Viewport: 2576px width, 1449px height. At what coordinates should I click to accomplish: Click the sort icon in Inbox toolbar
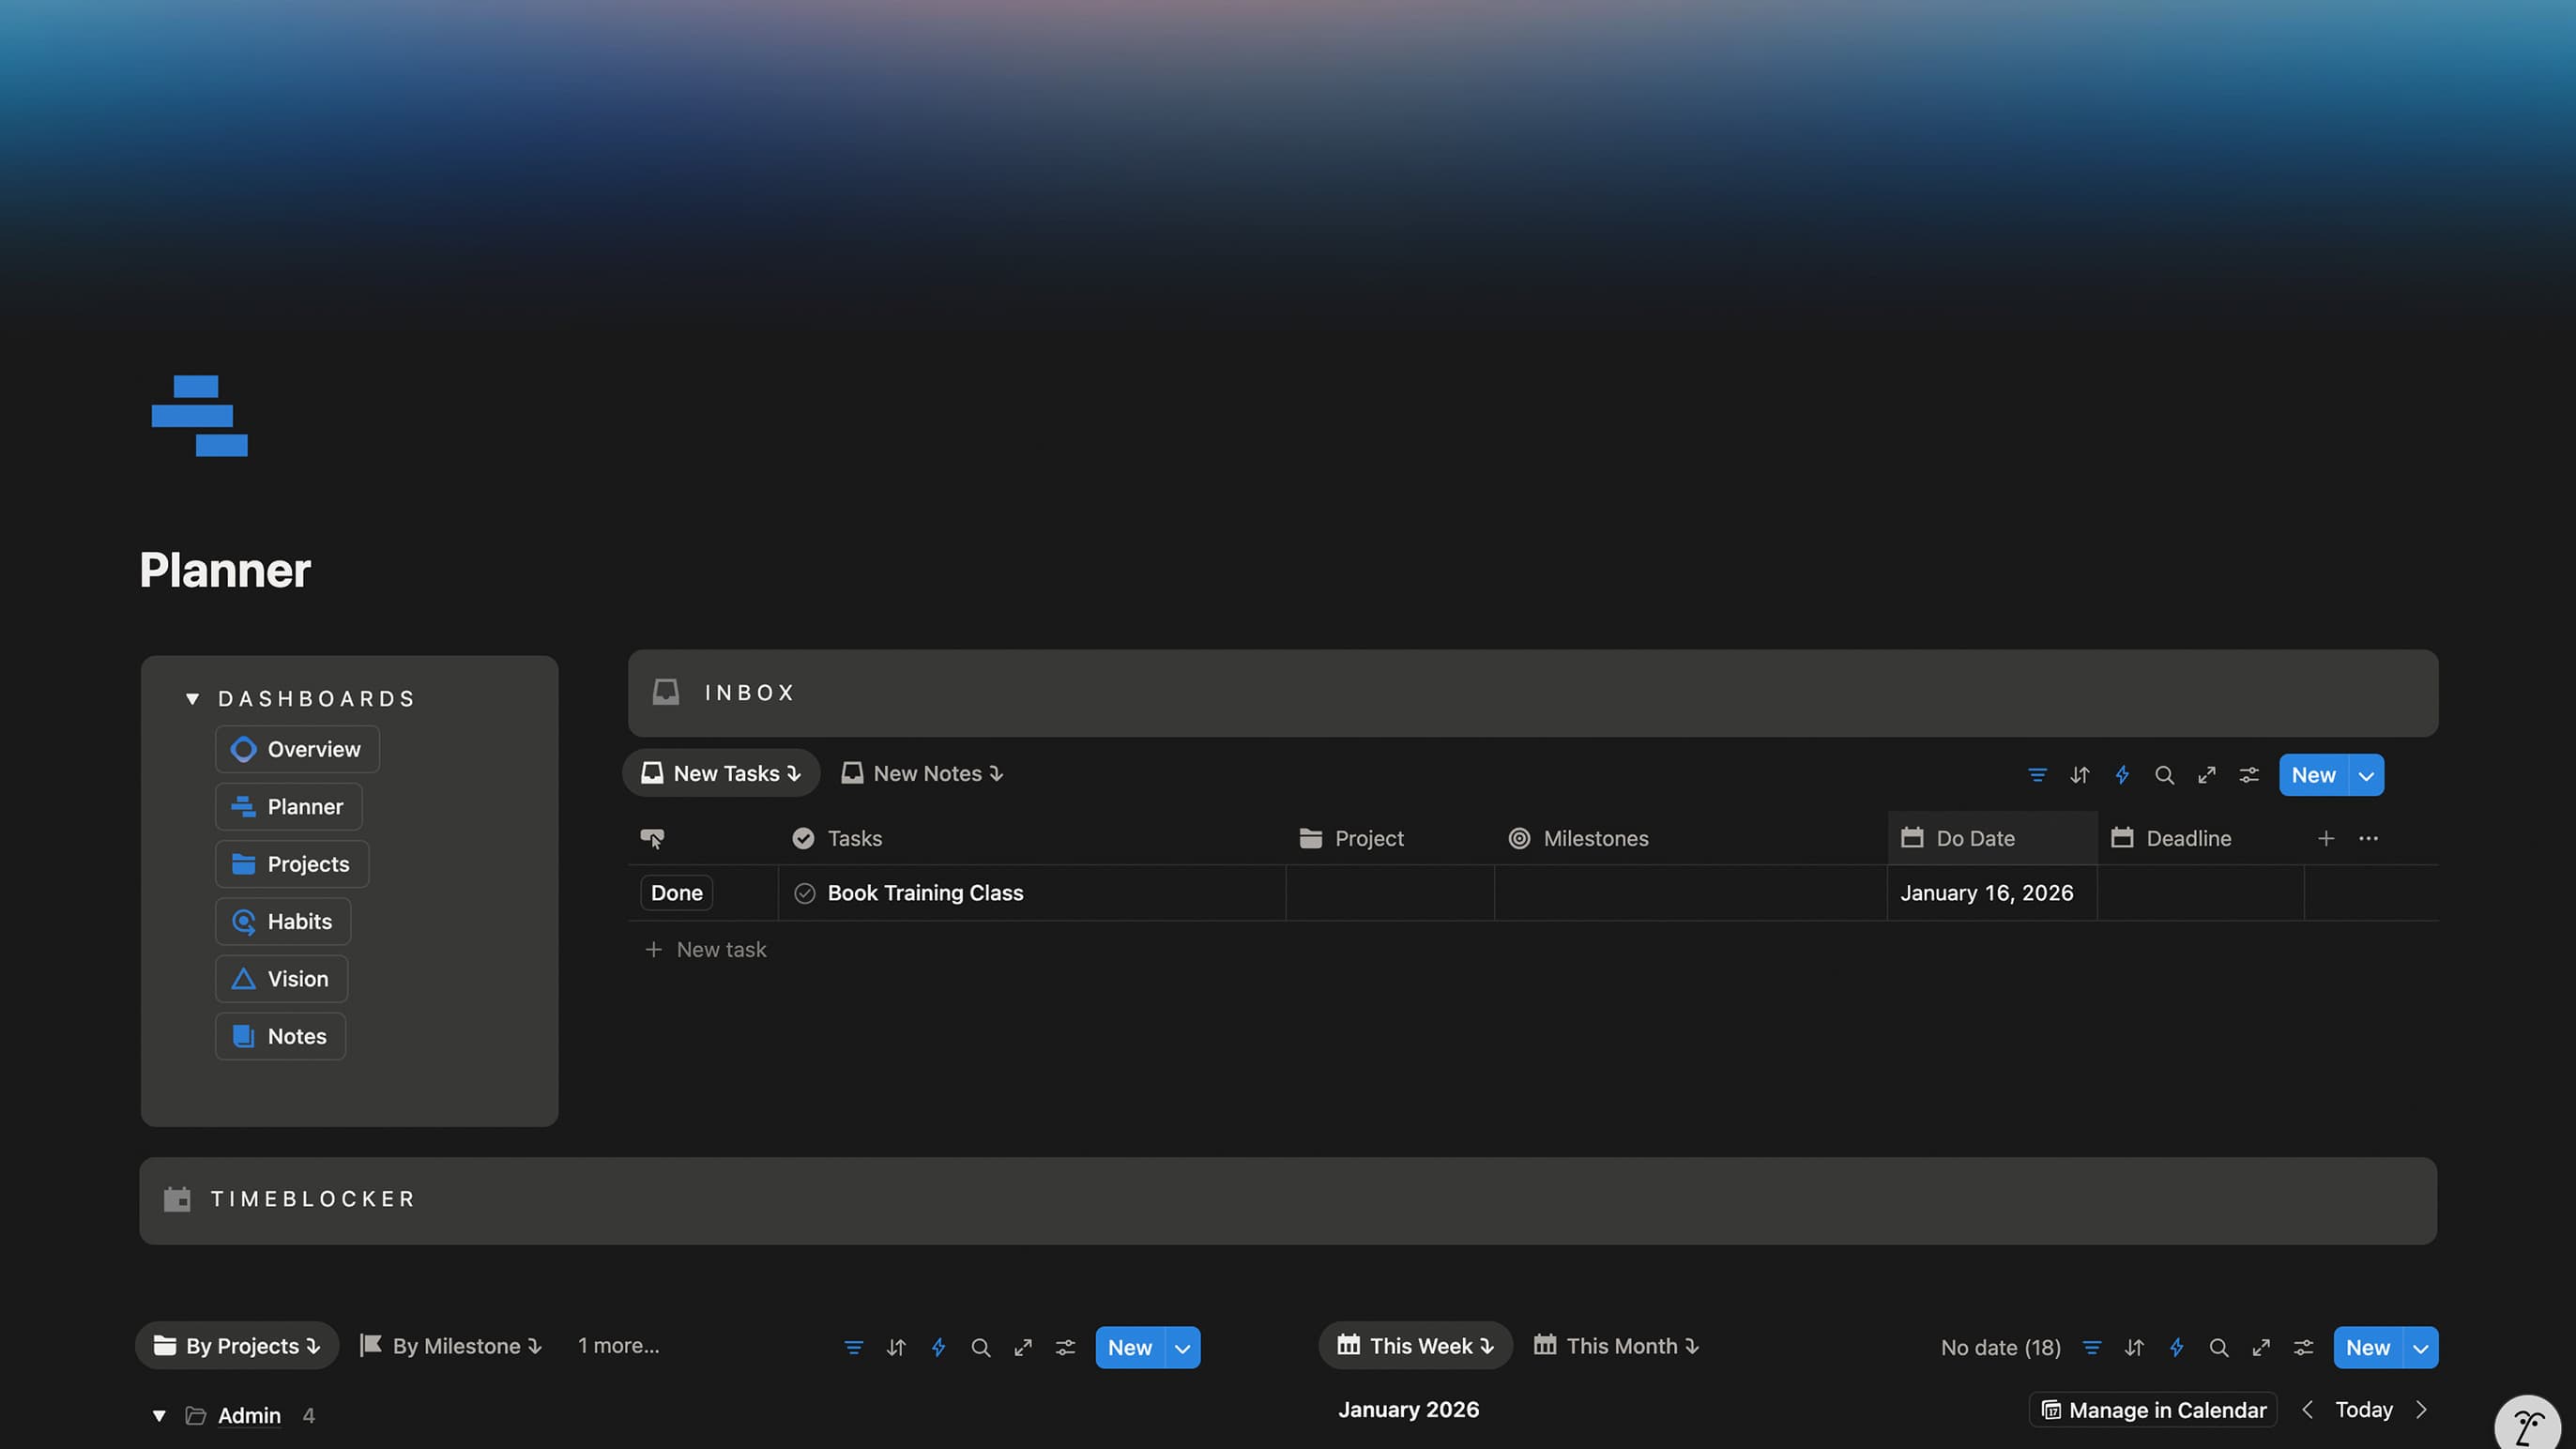click(x=2080, y=775)
